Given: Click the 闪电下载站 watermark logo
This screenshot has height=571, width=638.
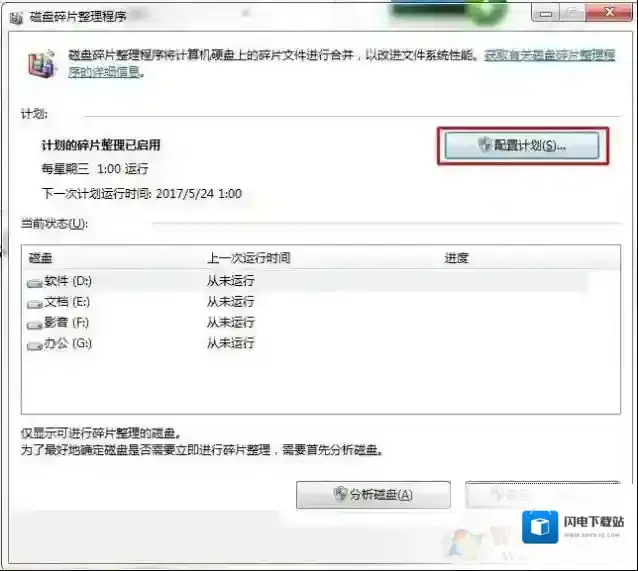Looking at the screenshot, I should point(541,525).
